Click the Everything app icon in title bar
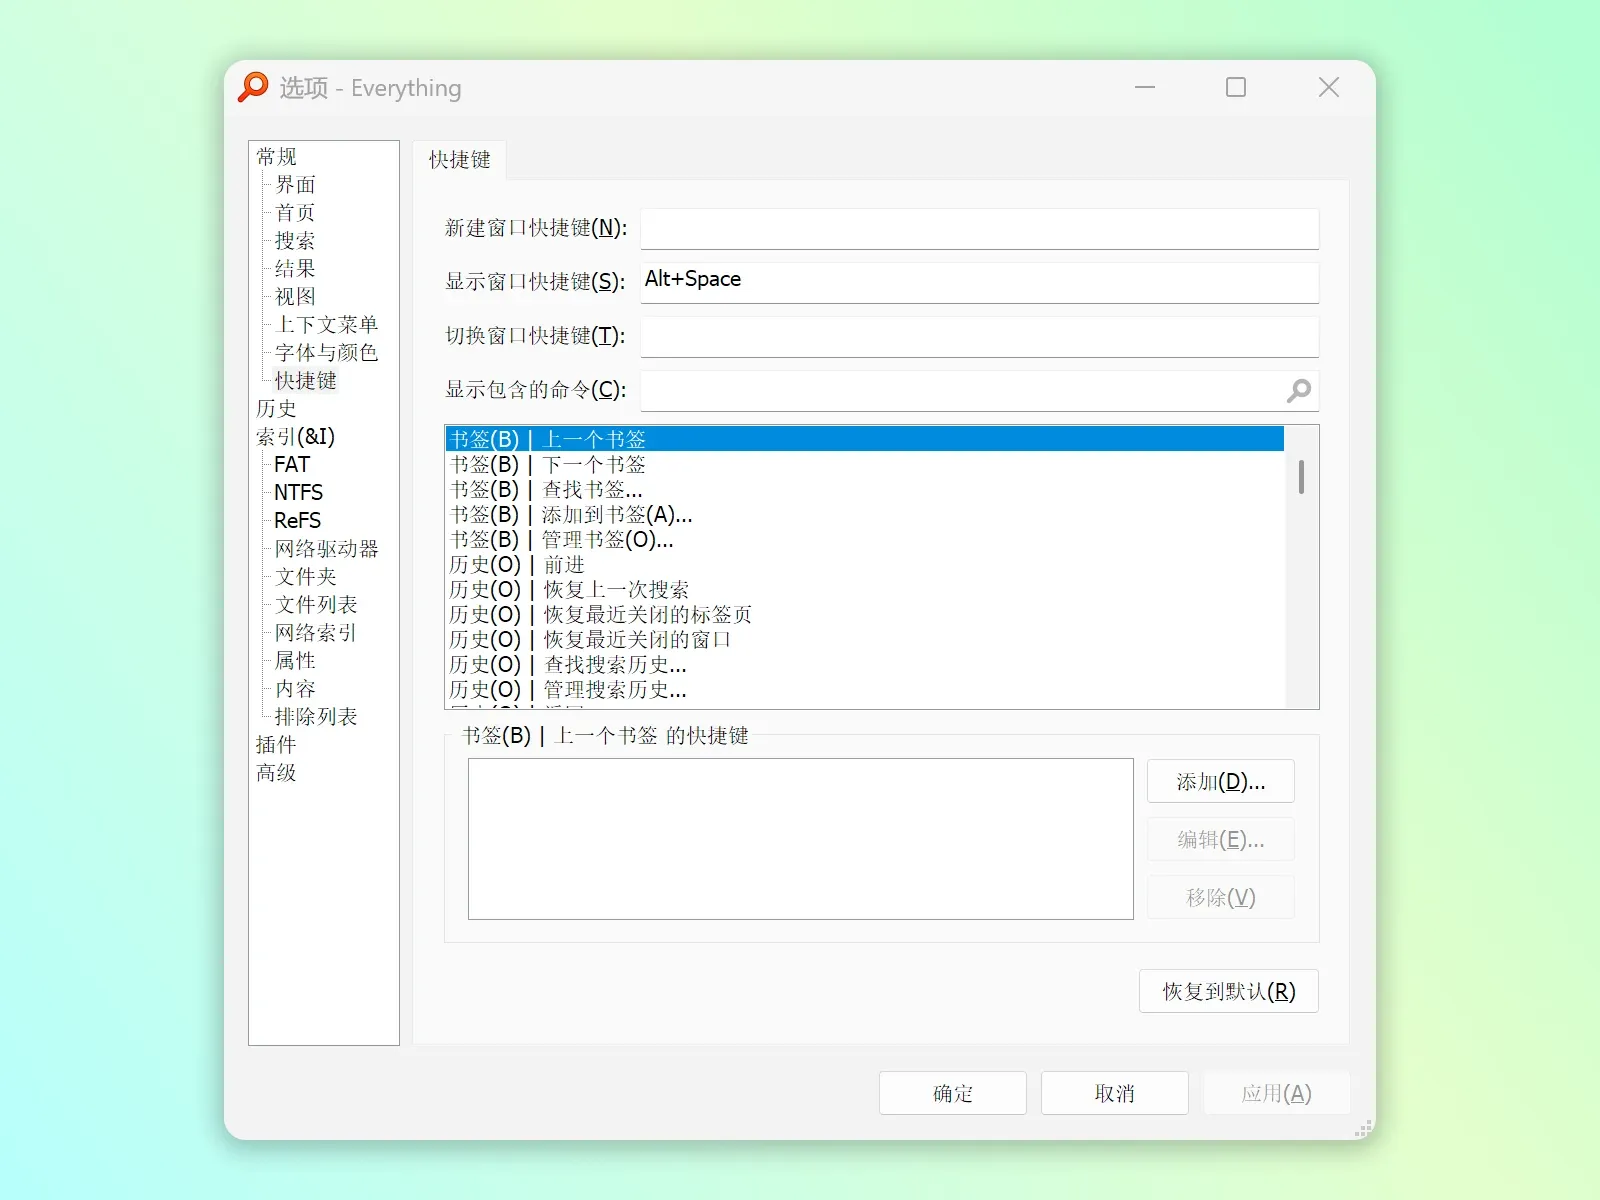 coord(253,87)
